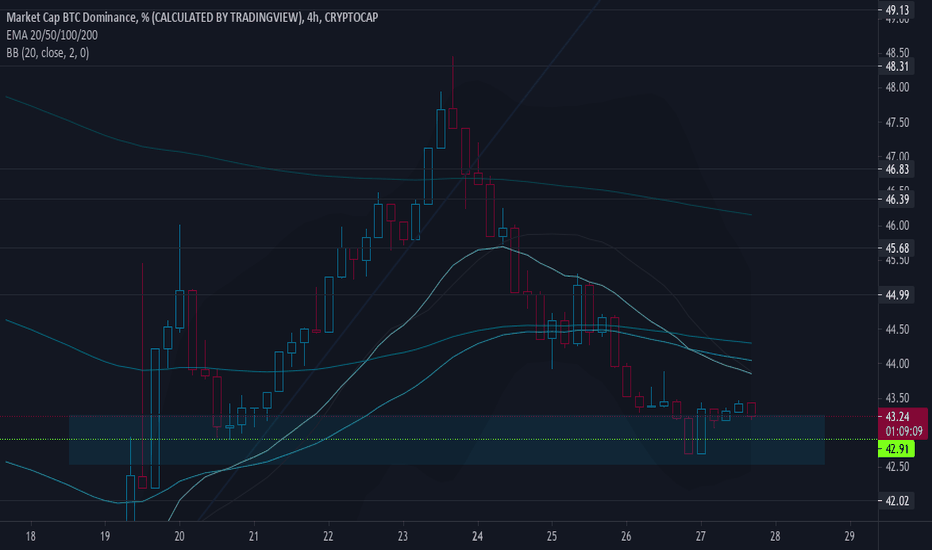This screenshot has width=932, height=550.
Task: Click the 46.39 horizontal line price label
Action: point(897,199)
